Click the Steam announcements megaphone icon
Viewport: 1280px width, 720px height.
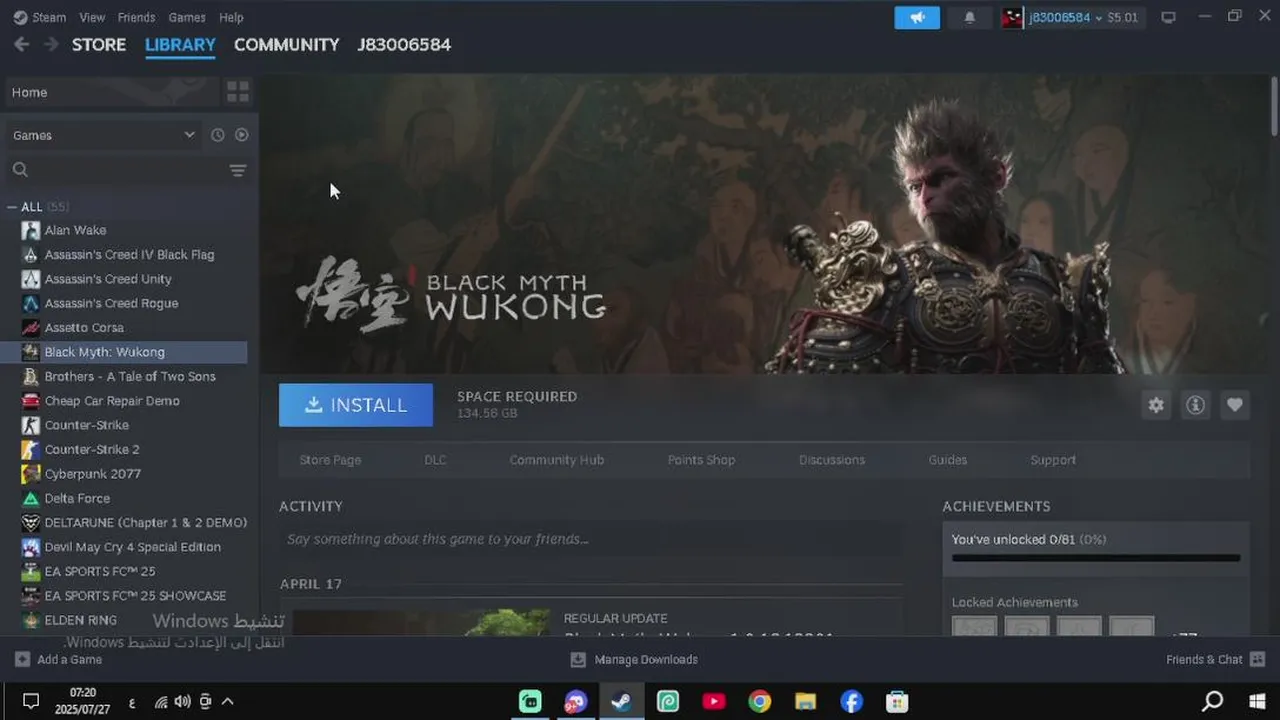tap(917, 17)
